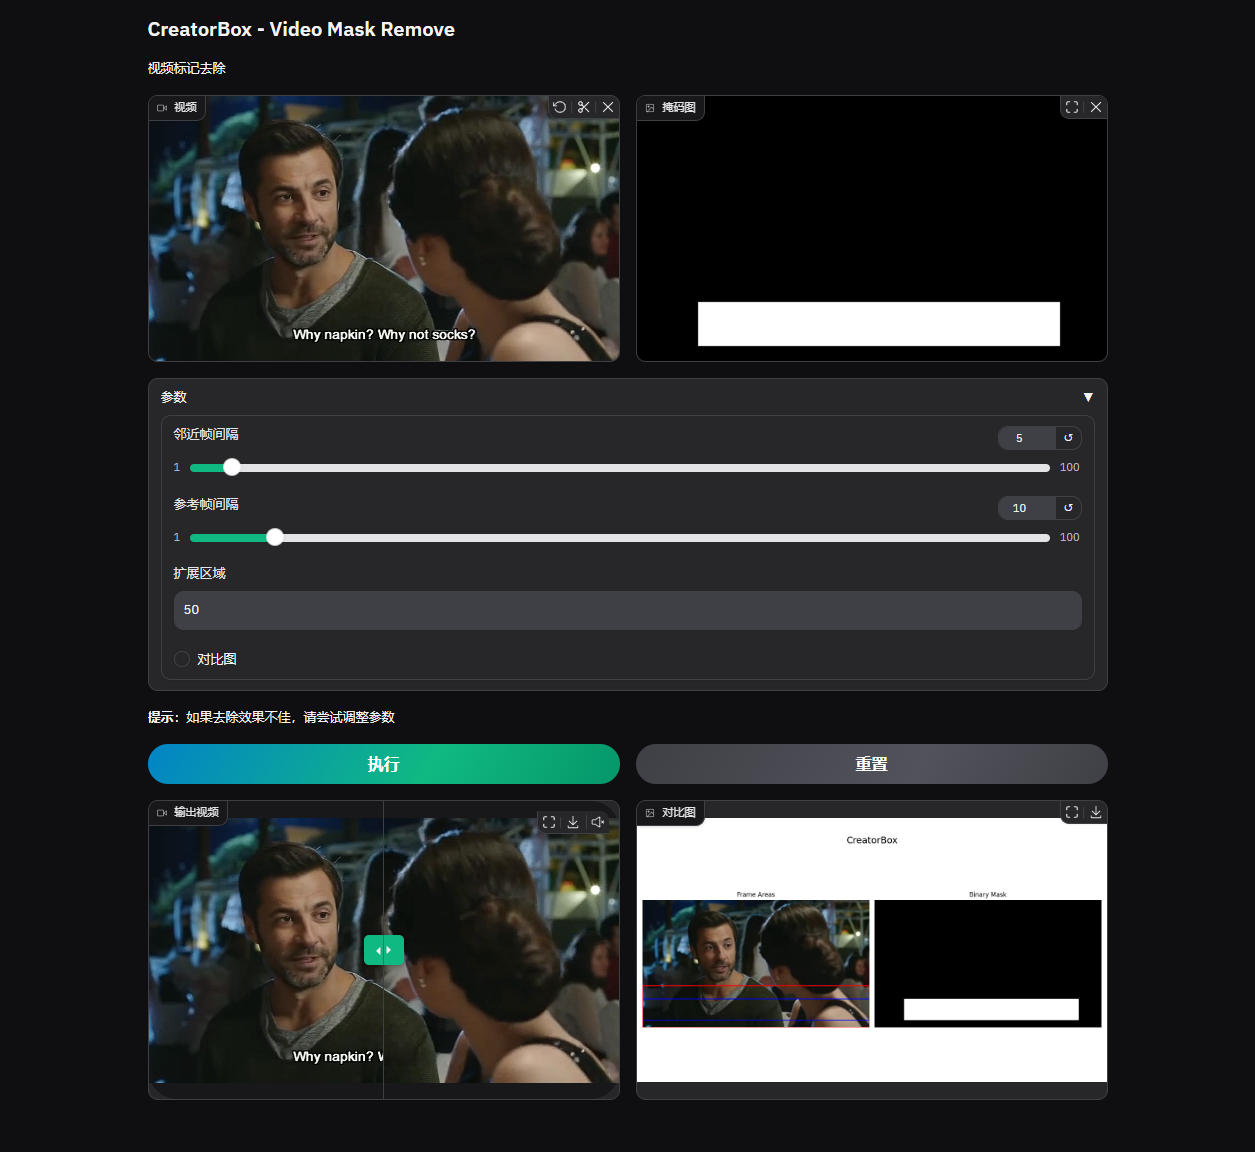Viewport: 1255px width, 1152px height.
Task: Click the white mask rectangle in 掩码图
Action: pyautogui.click(x=879, y=324)
